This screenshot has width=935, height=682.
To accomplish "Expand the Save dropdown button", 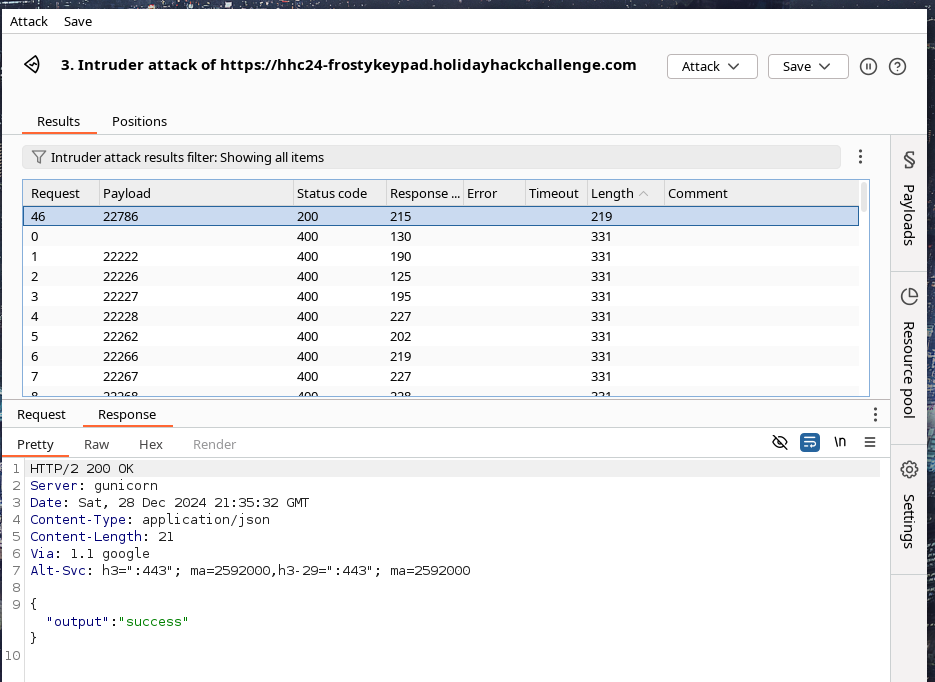I will pyautogui.click(x=808, y=66).
